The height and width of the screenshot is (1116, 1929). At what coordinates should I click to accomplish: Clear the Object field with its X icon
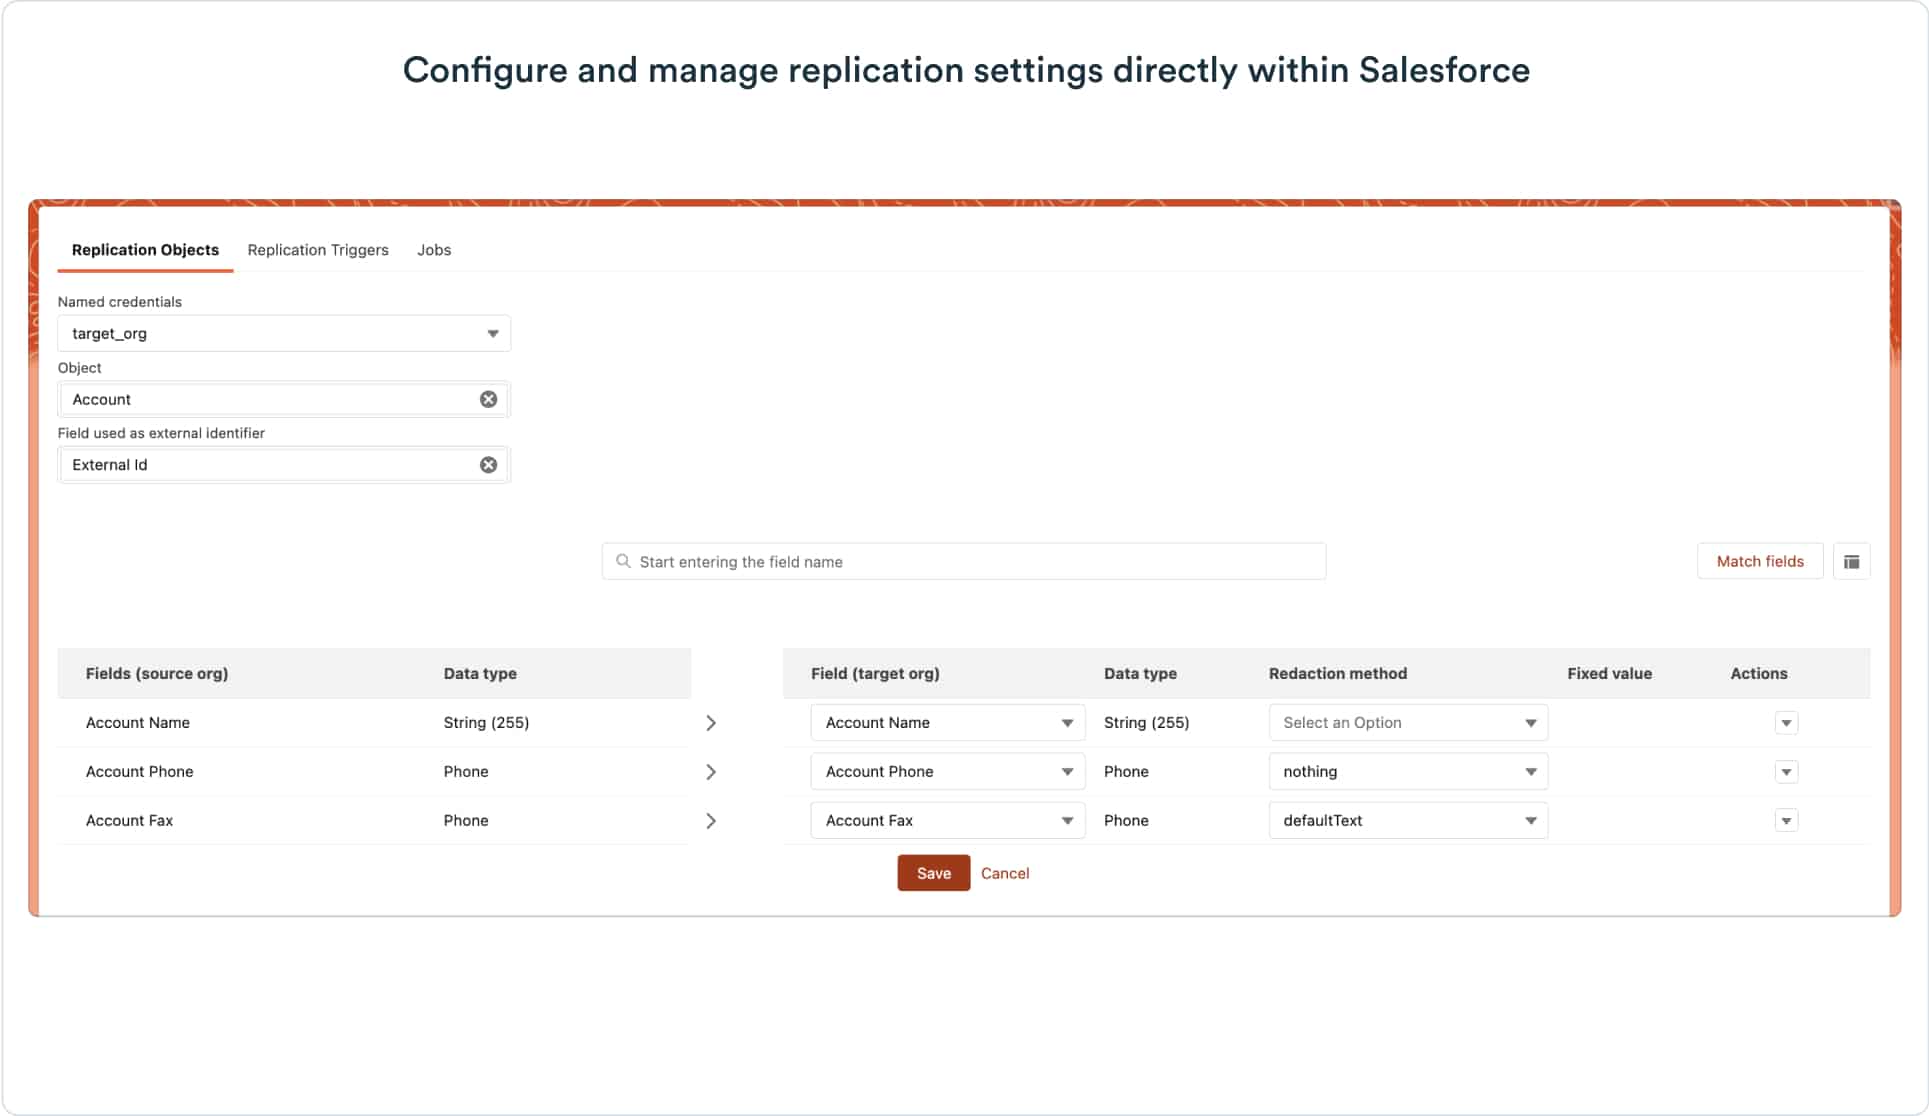click(488, 399)
